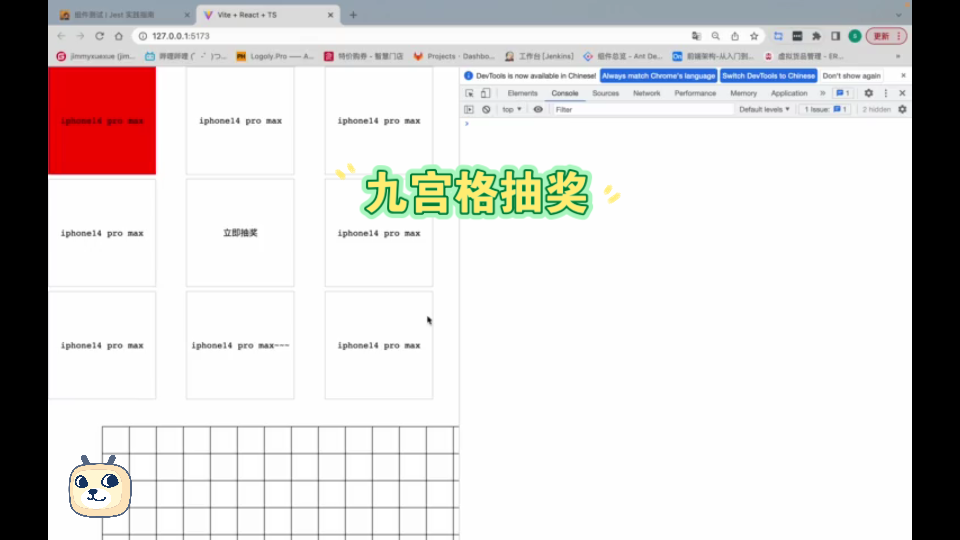The image size is (960, 540).
Task: Bookmark this page with the star
Action: coord(754,36)
